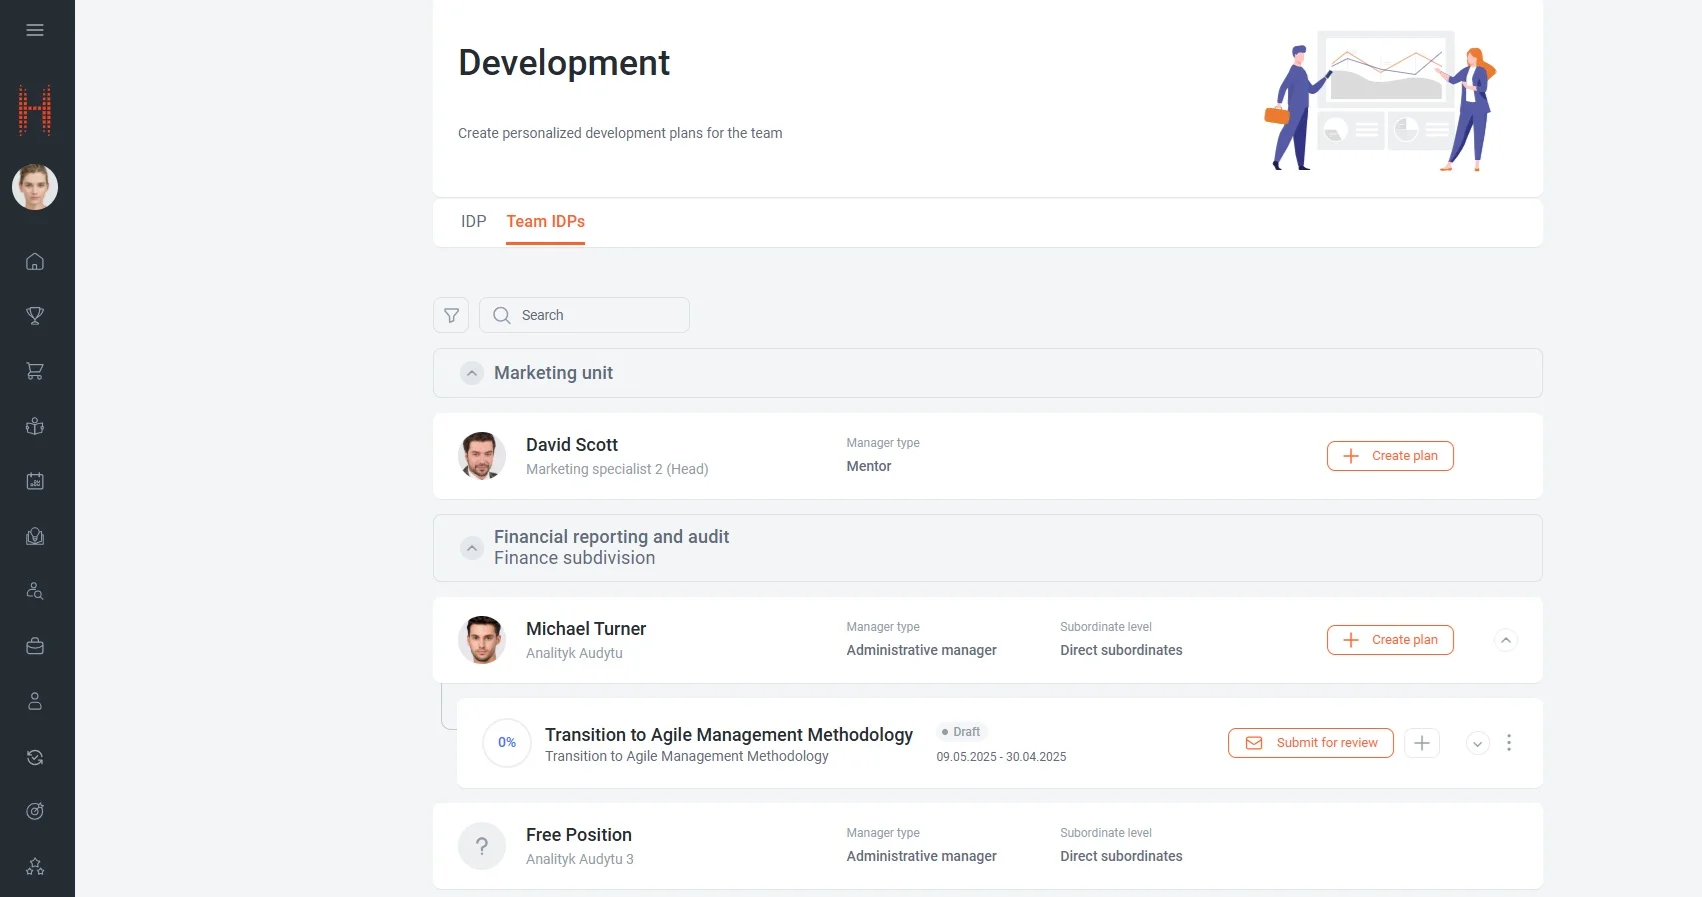
Task: Click Submit for review button
Action: tap(1310, 743)
